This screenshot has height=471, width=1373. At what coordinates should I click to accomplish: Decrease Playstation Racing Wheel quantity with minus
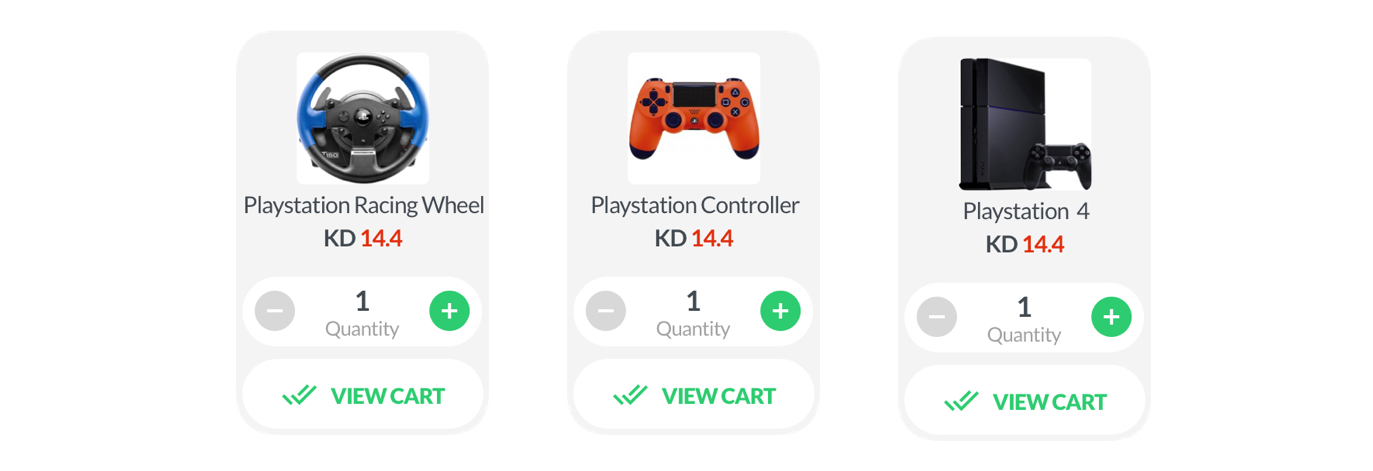pyautogui.click(x=275, y=311)
